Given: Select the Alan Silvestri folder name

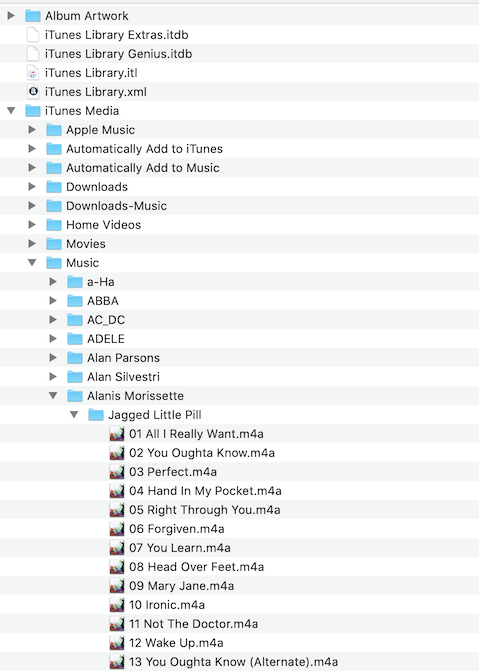Looking at the screenshot, I should 123,377.
